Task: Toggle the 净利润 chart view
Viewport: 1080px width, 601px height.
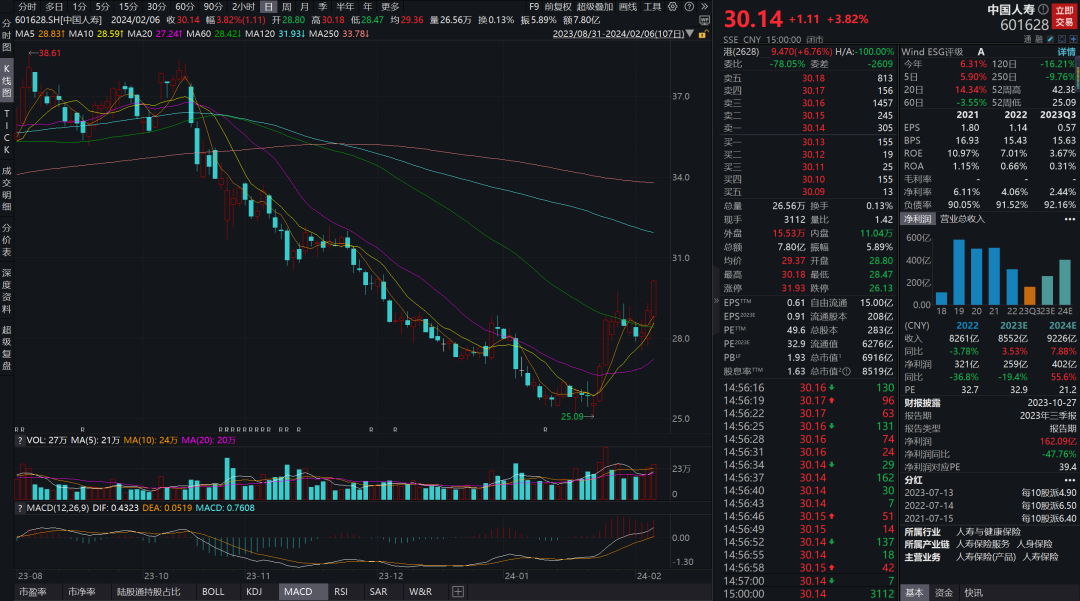Action: click(917, 219)
